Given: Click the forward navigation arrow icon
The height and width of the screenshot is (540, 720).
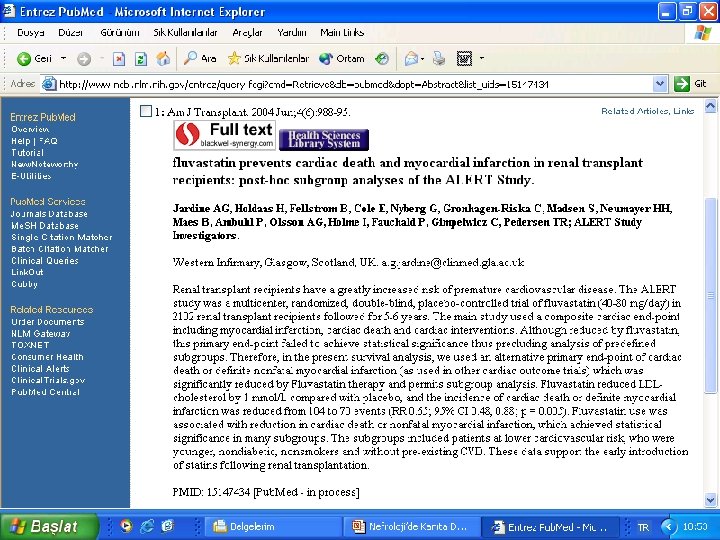Looking at the screenshot, I should point(84,59).
